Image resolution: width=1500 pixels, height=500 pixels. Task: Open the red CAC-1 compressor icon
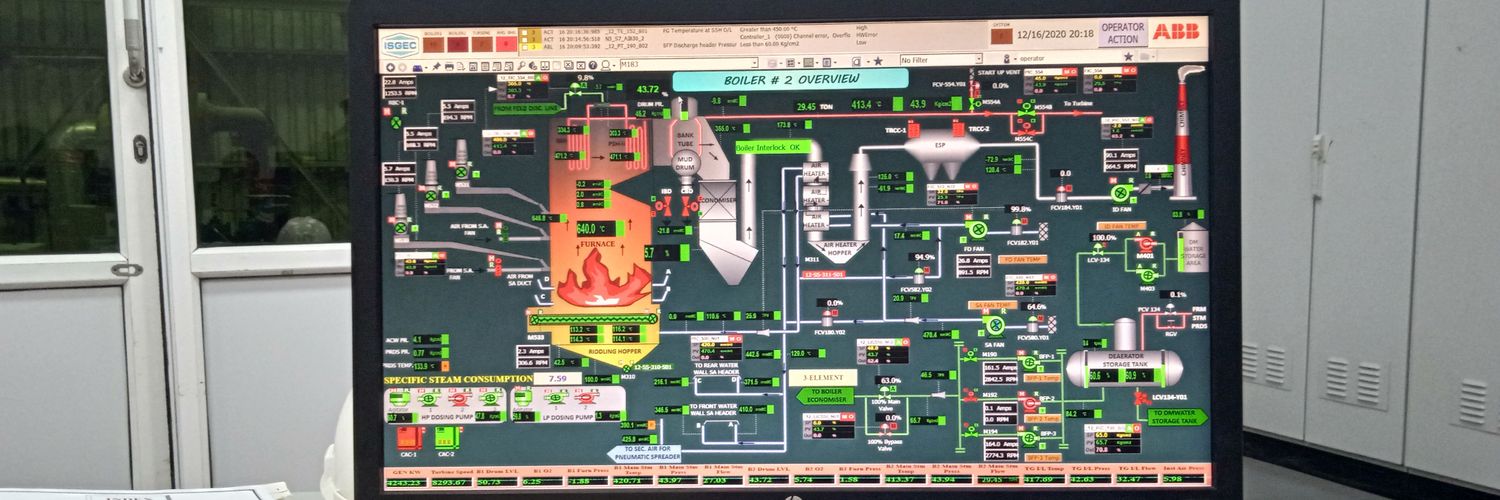407,437
